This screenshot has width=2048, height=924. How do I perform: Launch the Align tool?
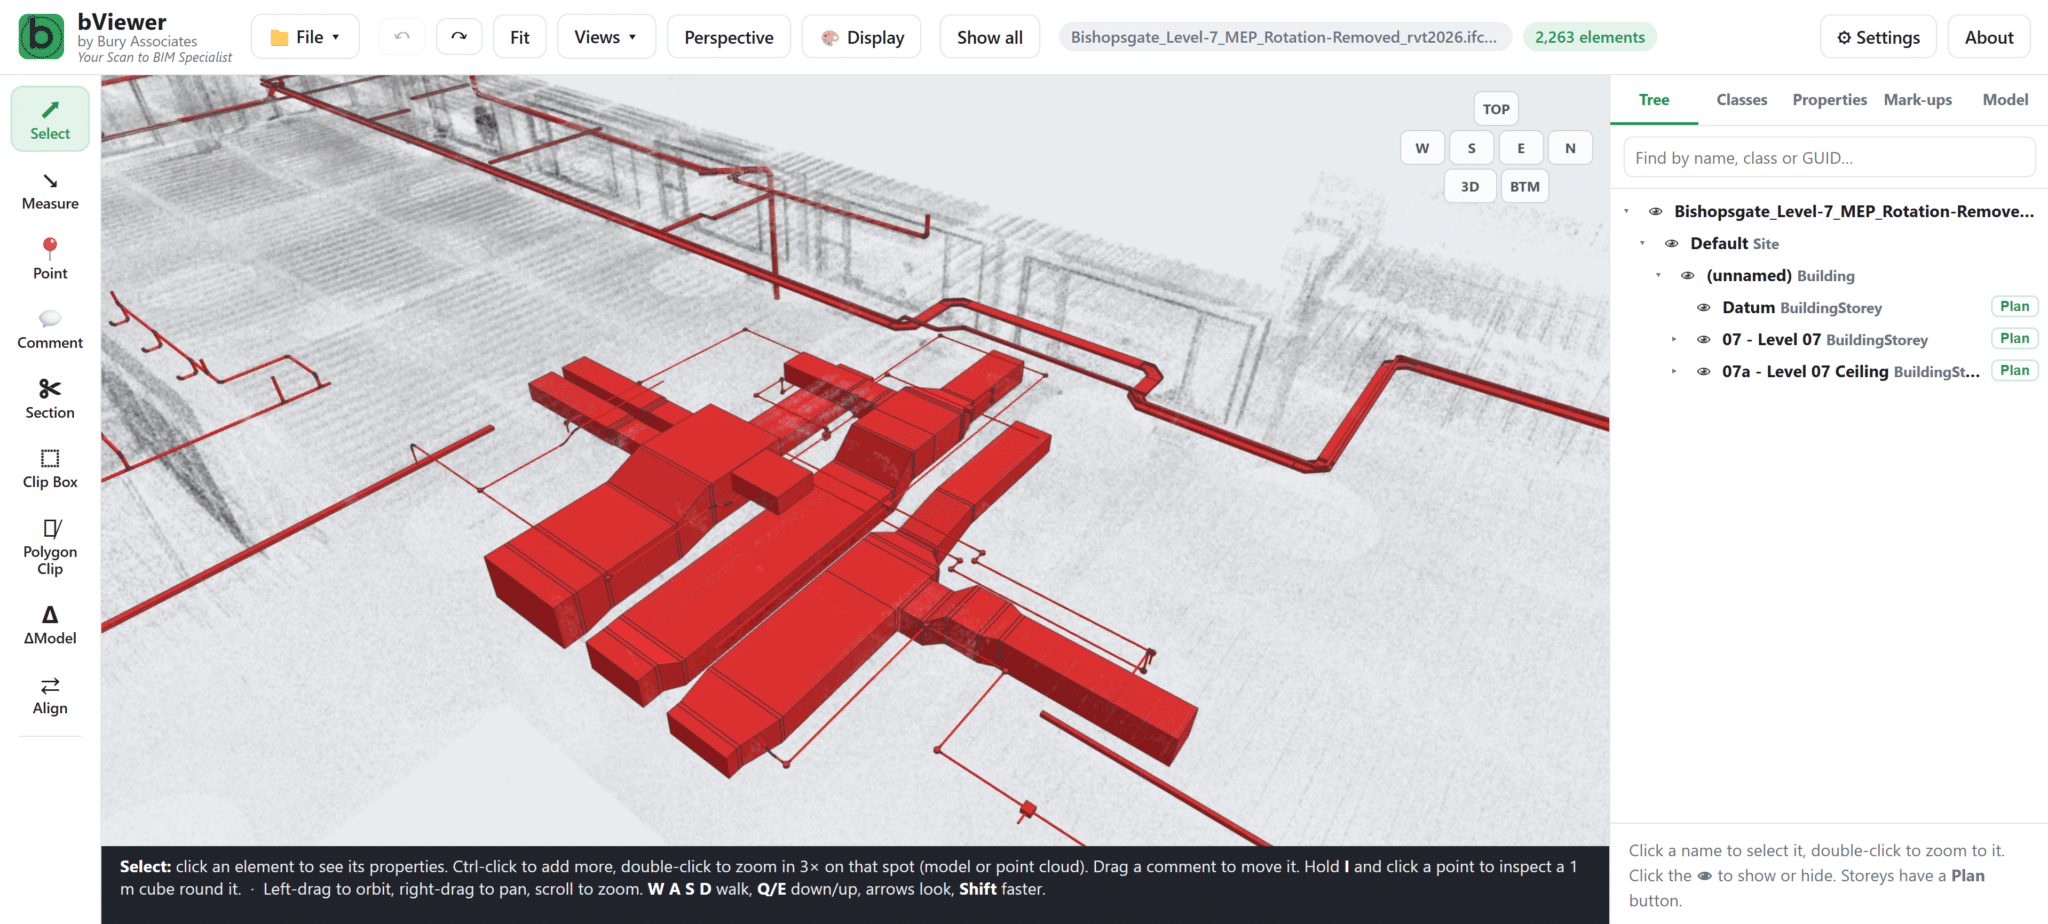(50, 695)
